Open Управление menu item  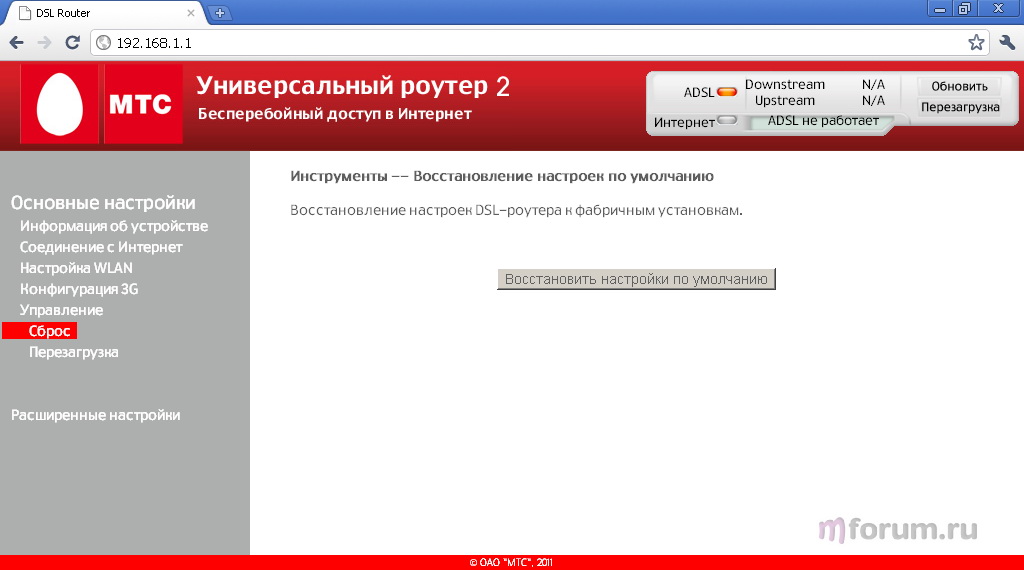(61, 310)
